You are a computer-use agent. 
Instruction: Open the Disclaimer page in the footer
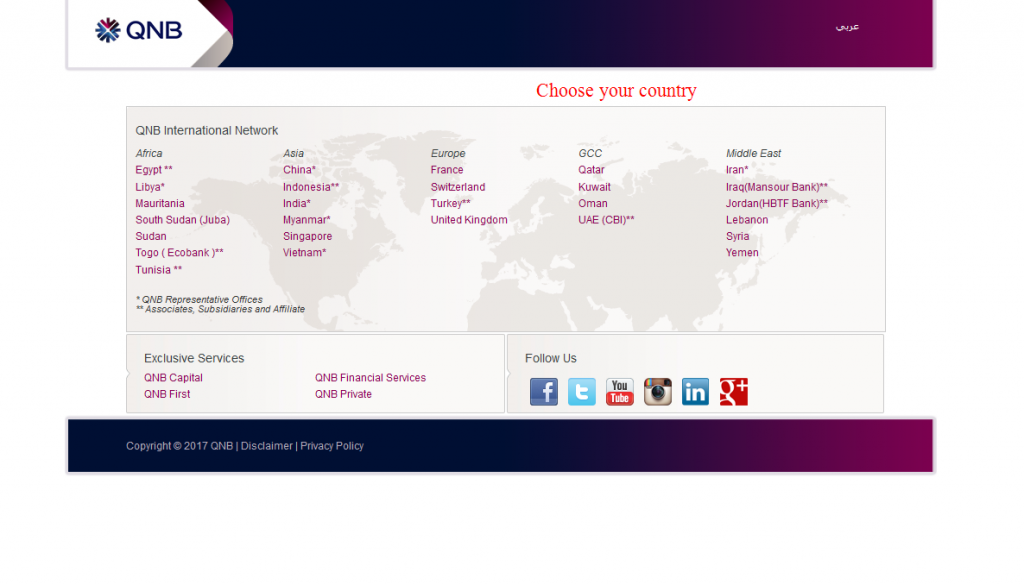[x=266, y=445]
